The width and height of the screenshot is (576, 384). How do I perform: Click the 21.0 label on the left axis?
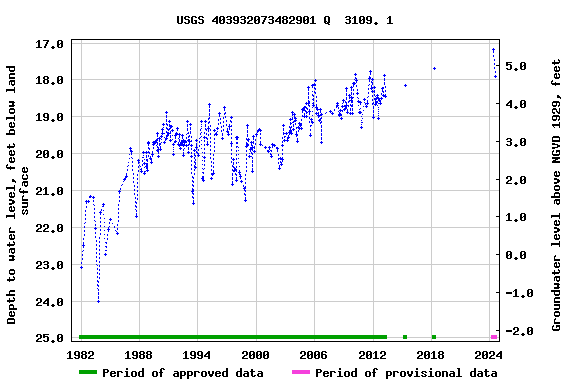coord(49,191)
